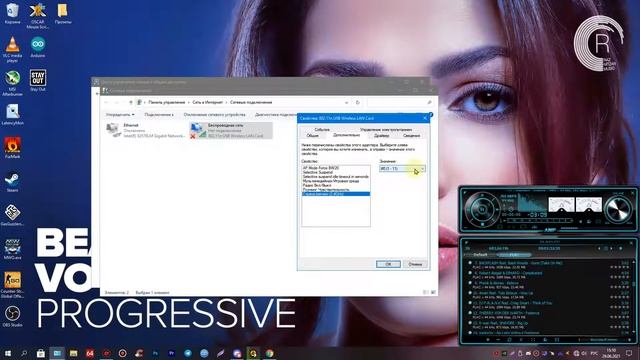Open Telegram from the taskbar

click(x=188, y=353)
